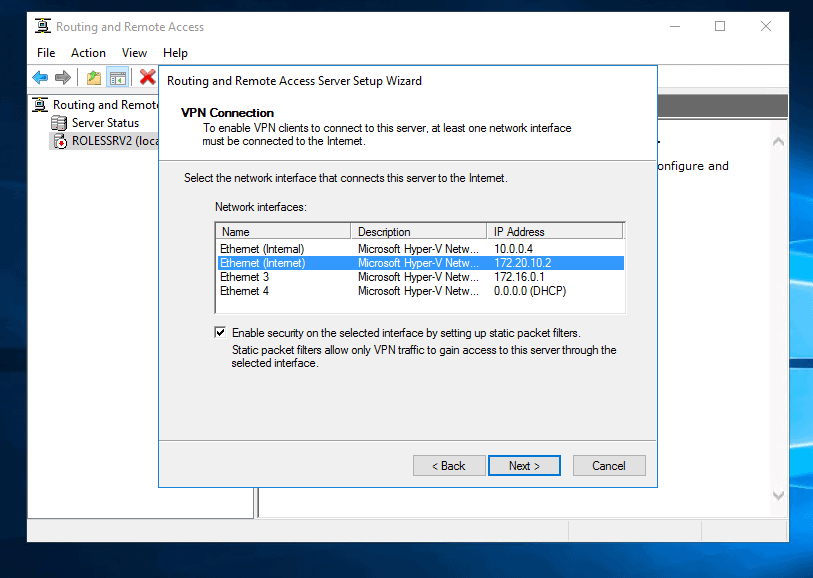Screen dimensions: 813x578
Task: Open the File menu
Action: coord(46,53)
